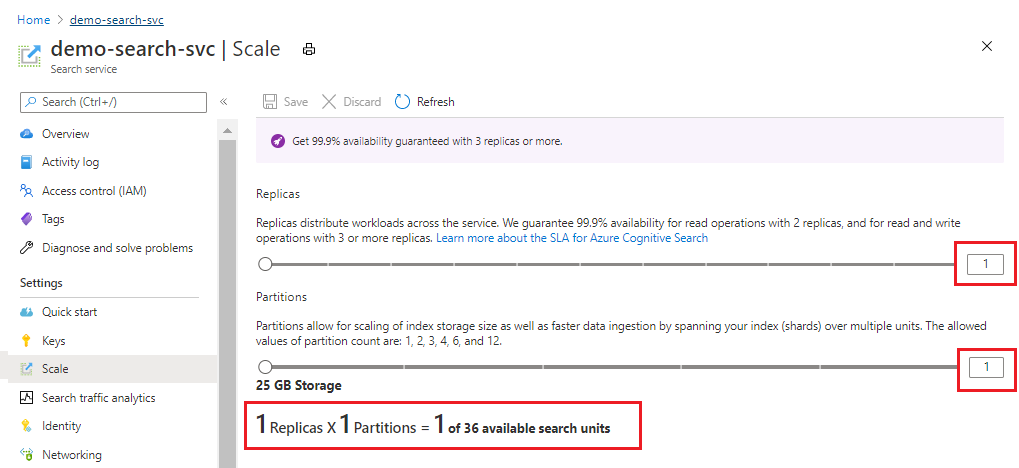This screenshot has width=1019, height=468.
Task: Click the print icon beside the Scale title
Action: point(309,49)
